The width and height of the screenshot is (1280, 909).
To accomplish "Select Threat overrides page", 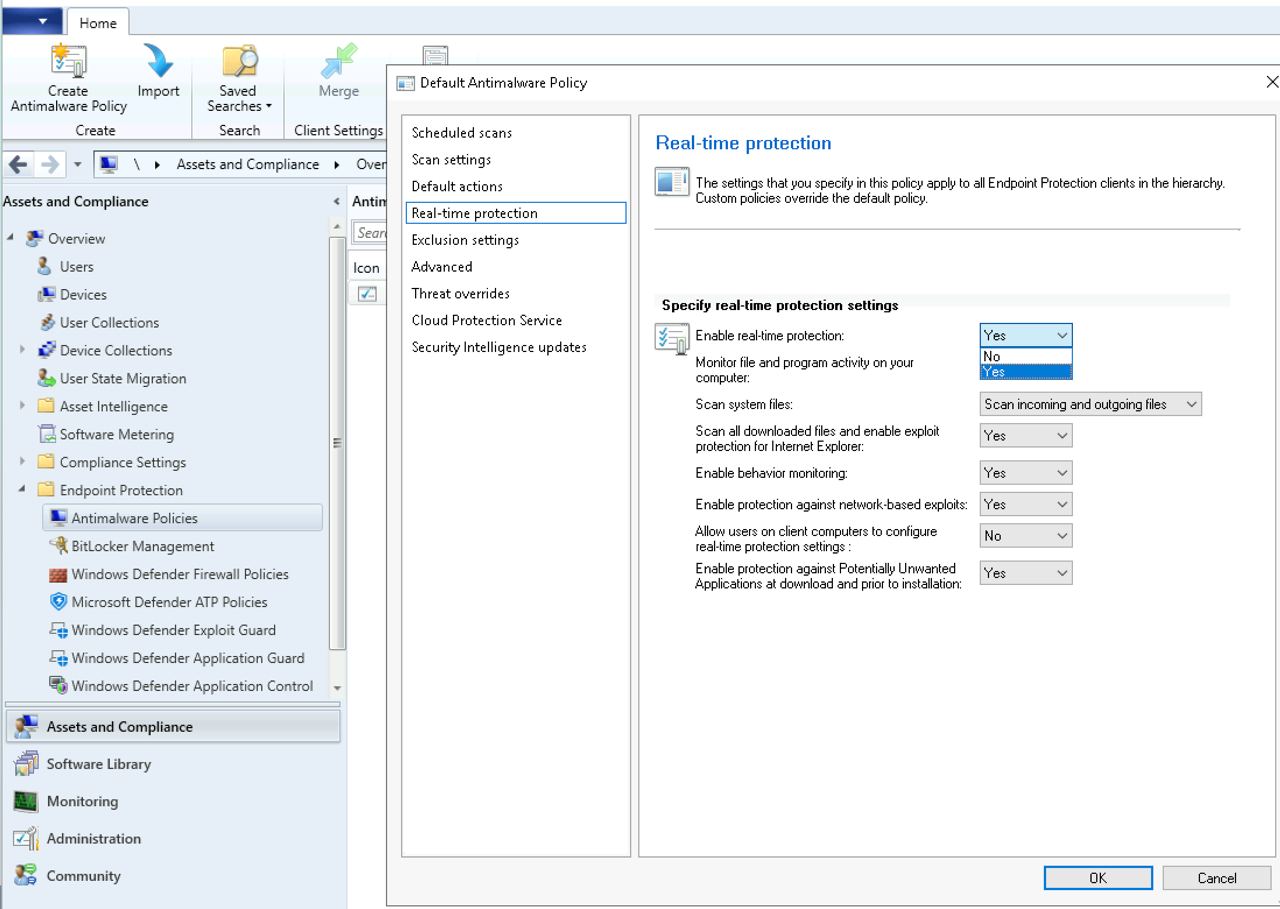I will (461, 293).
